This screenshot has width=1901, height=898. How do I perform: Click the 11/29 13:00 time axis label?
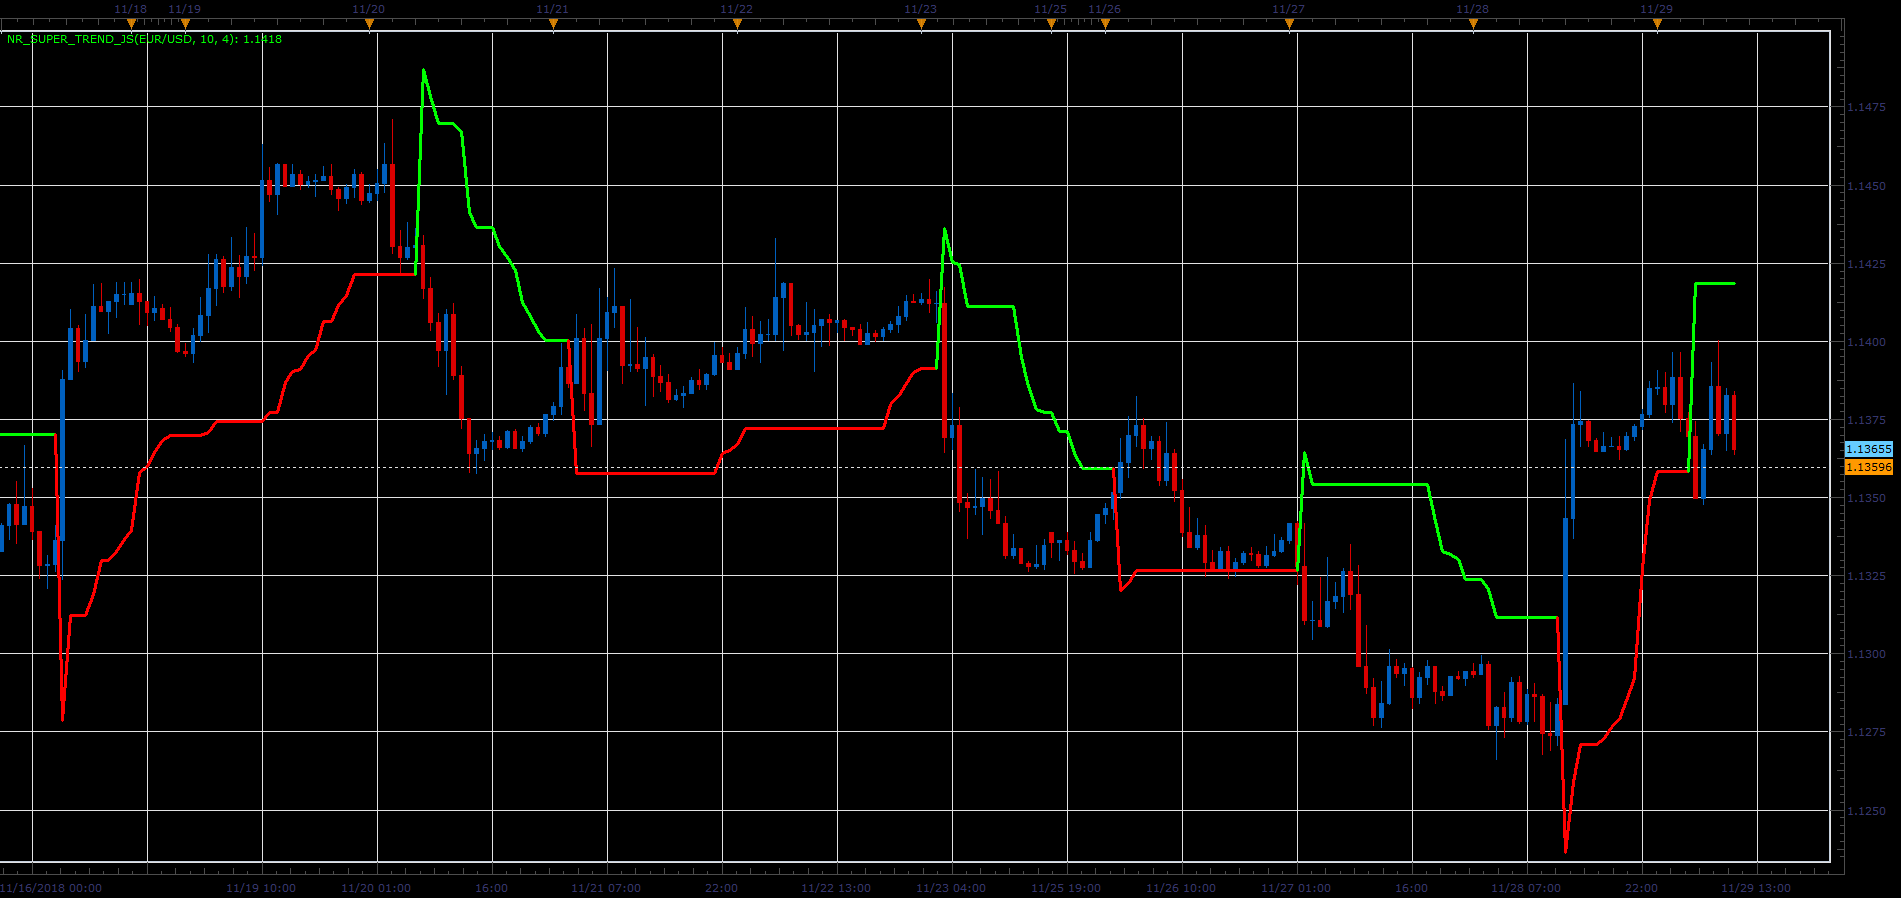click(1756, 888)
